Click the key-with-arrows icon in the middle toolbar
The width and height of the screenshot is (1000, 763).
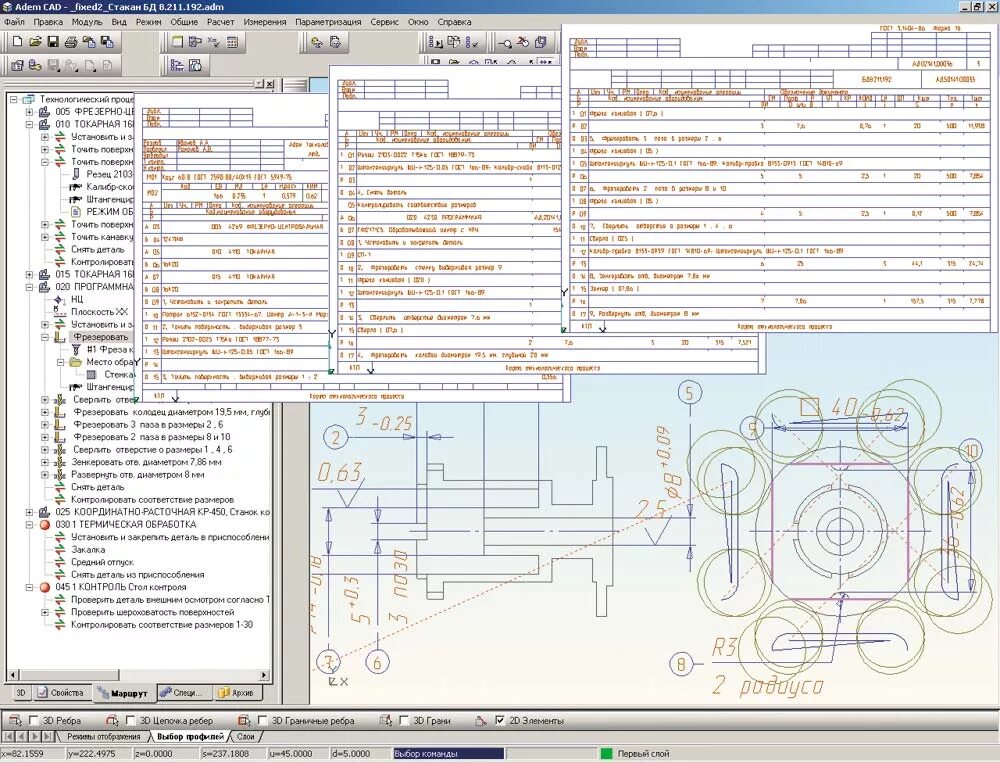[317, 42]
